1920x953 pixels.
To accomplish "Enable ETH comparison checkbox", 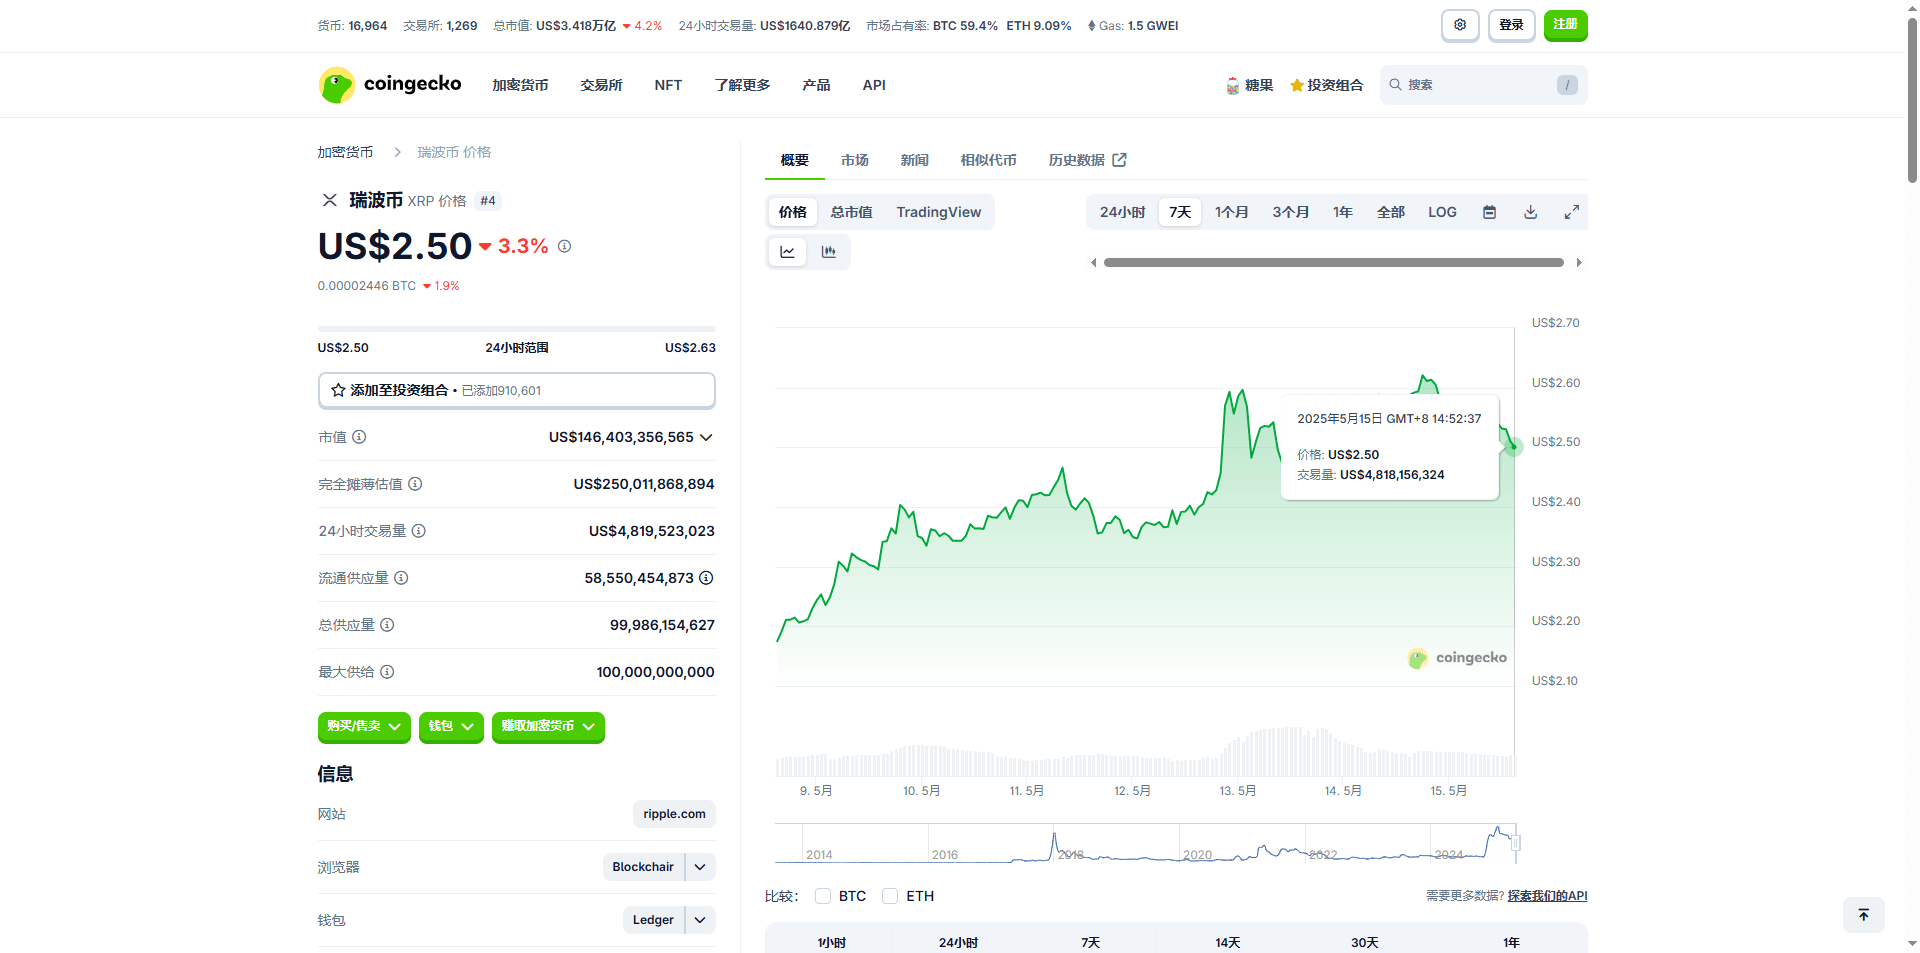I will [890, 896].
